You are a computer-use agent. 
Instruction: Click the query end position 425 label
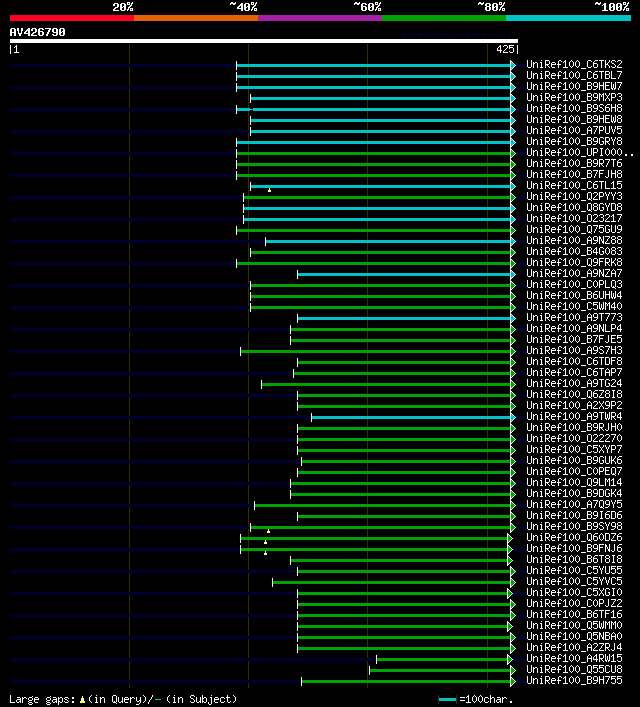click(x=505, y=50)
